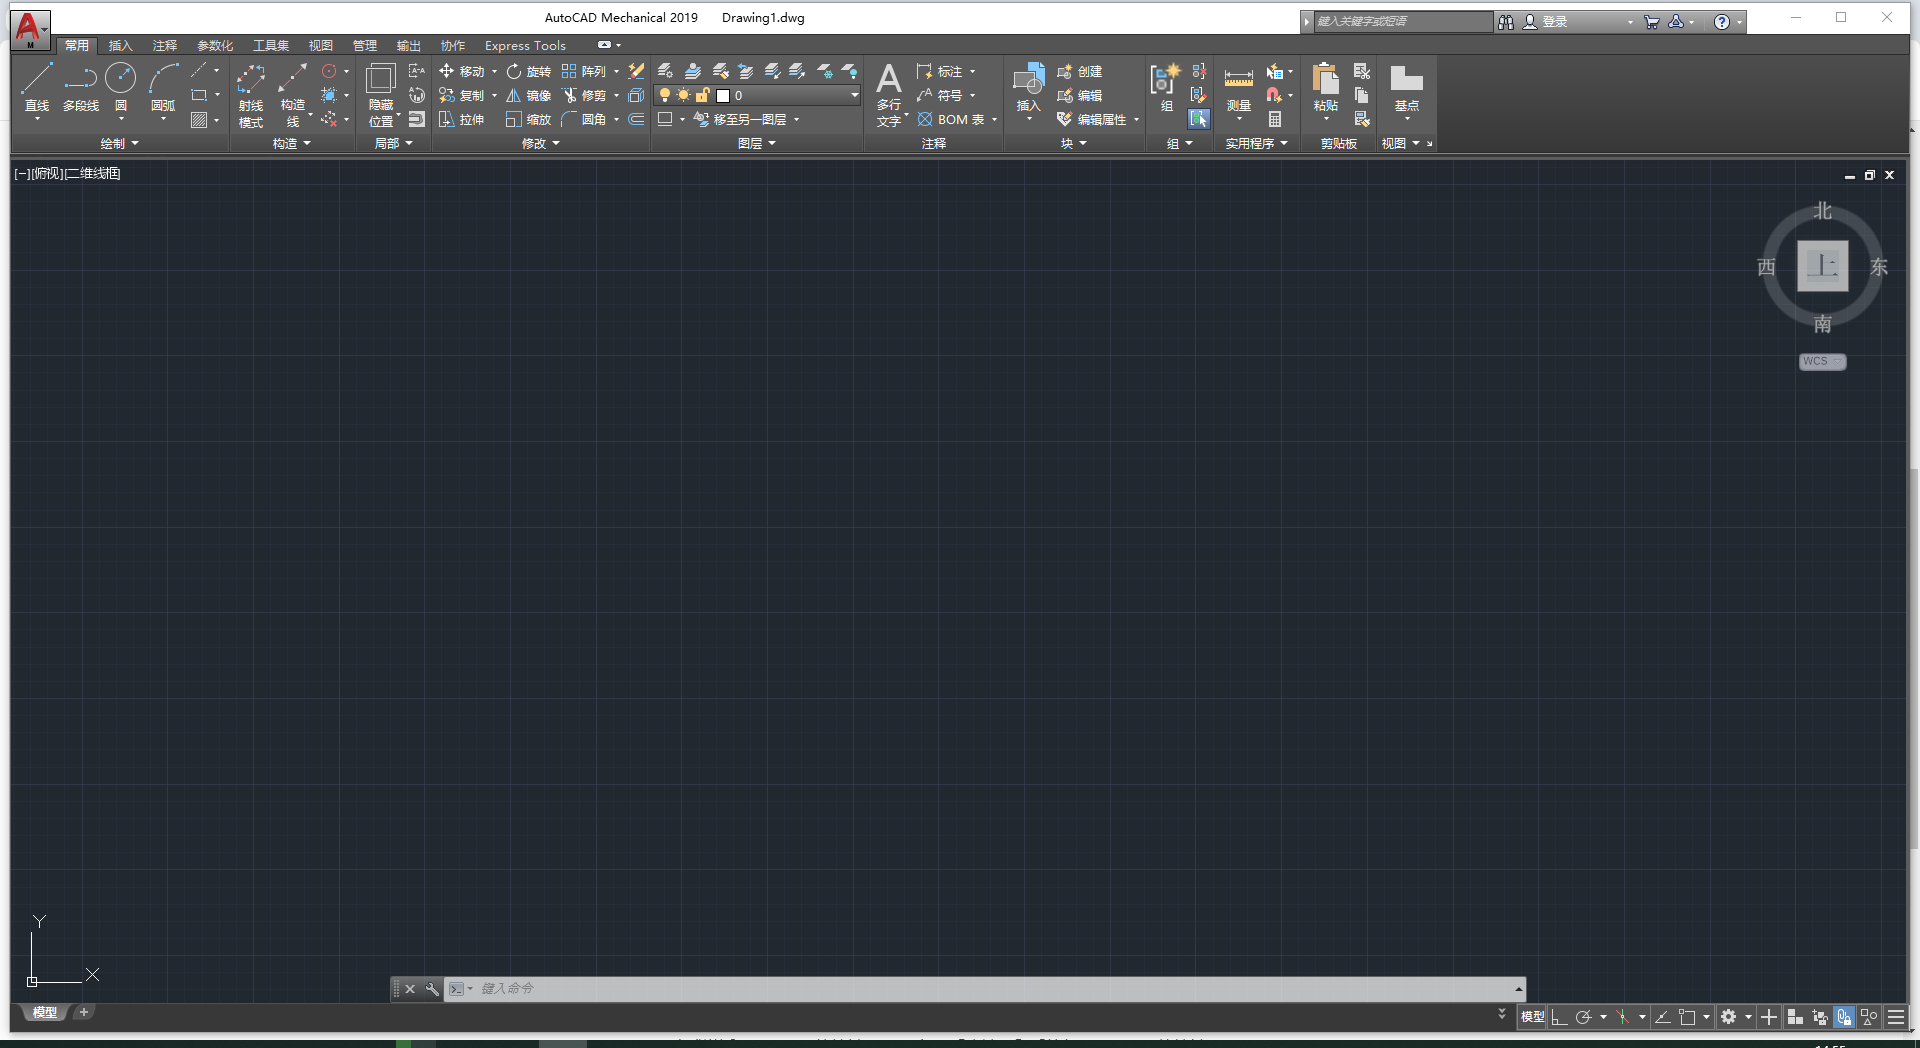Select the 镜像 (Mirror) tool
Image resolution: width=1920 pixels, height=1048 pixels.
[x=529, y=95]
